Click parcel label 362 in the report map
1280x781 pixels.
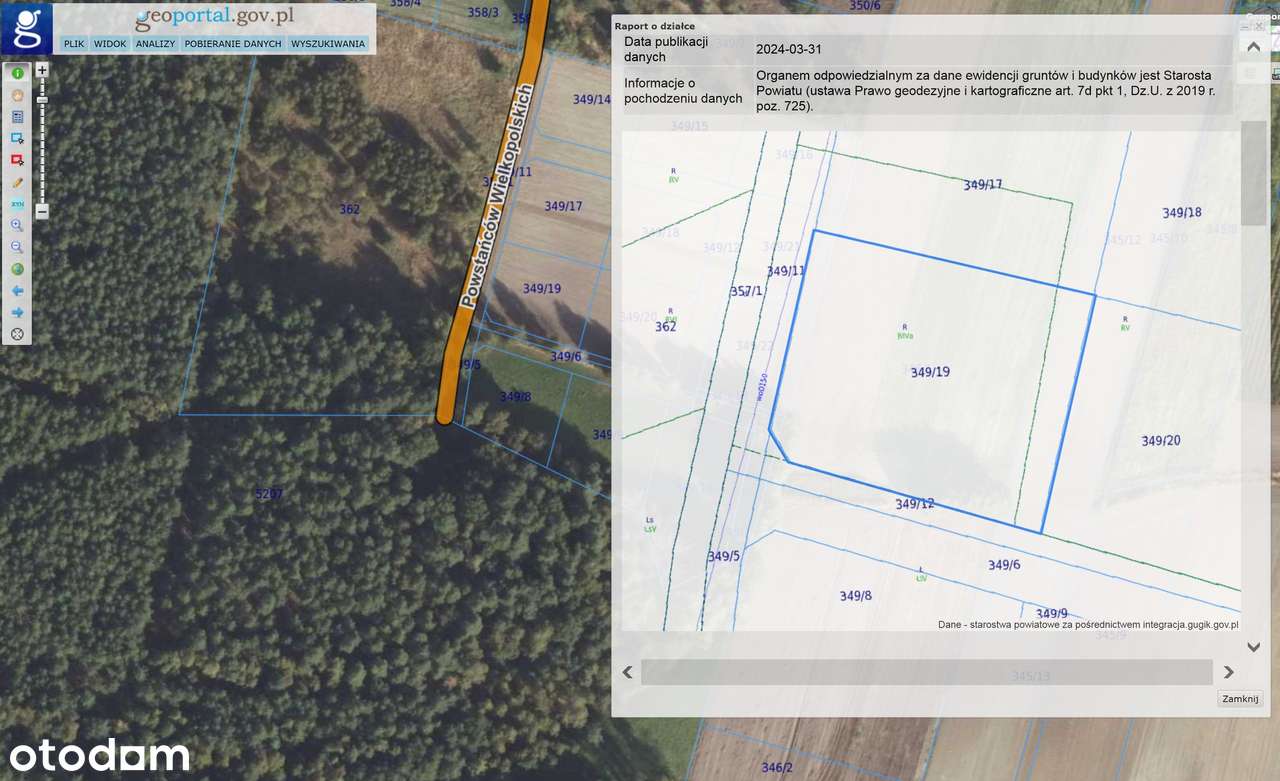coord(666,327)
